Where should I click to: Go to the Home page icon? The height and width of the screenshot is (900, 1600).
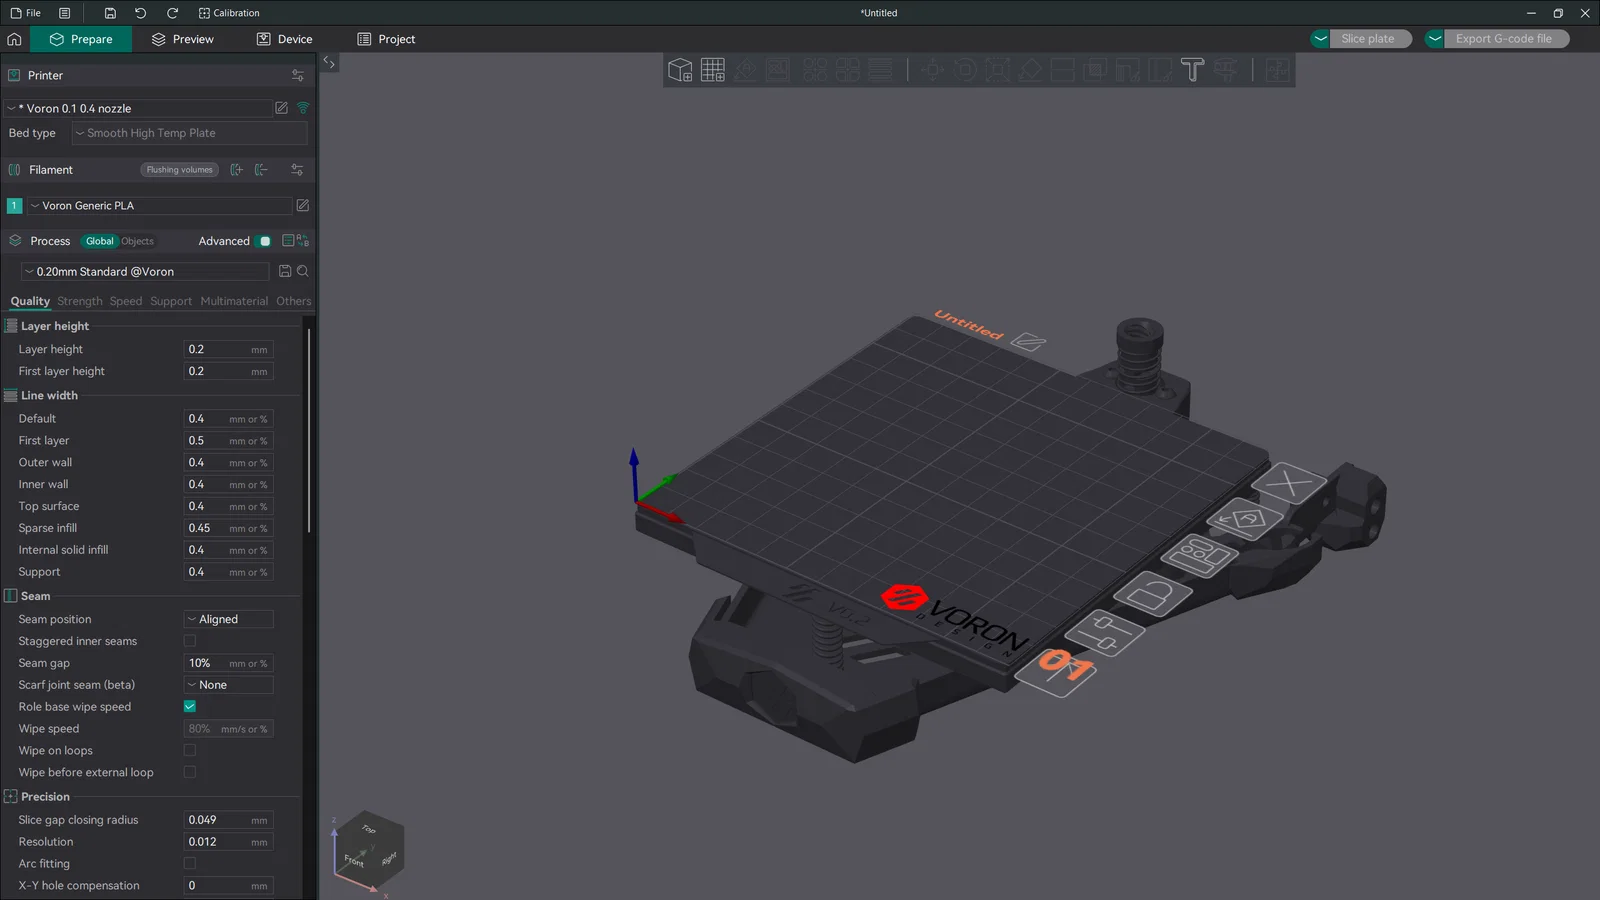[14, 39]
